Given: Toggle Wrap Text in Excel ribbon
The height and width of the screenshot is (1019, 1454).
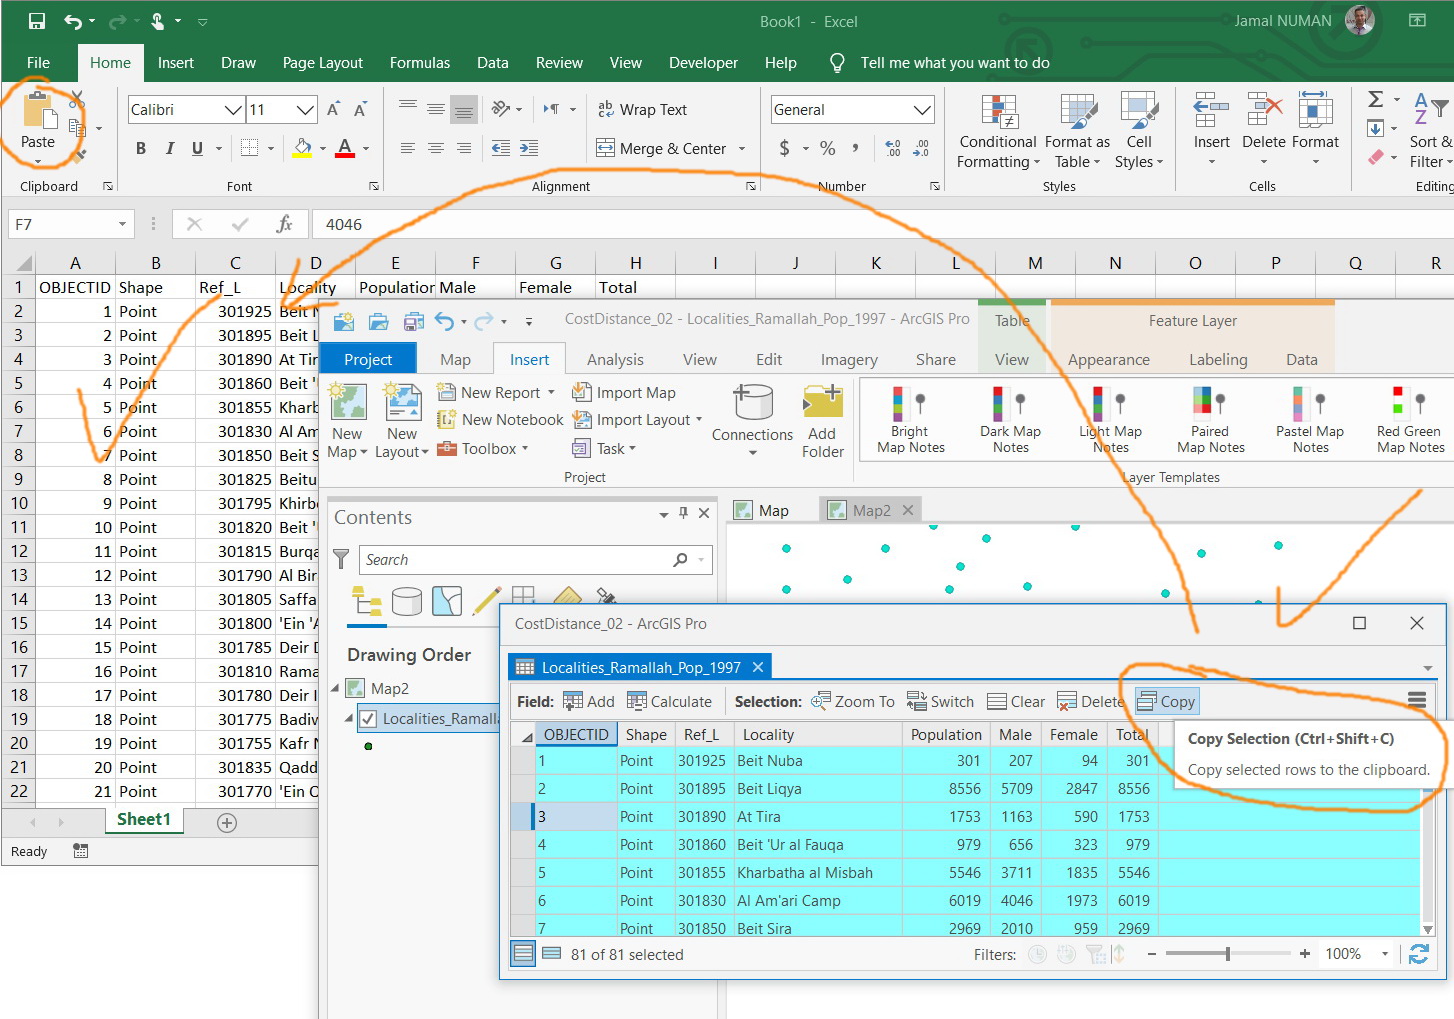Looking at the screenshot, I should click(642, 110).
